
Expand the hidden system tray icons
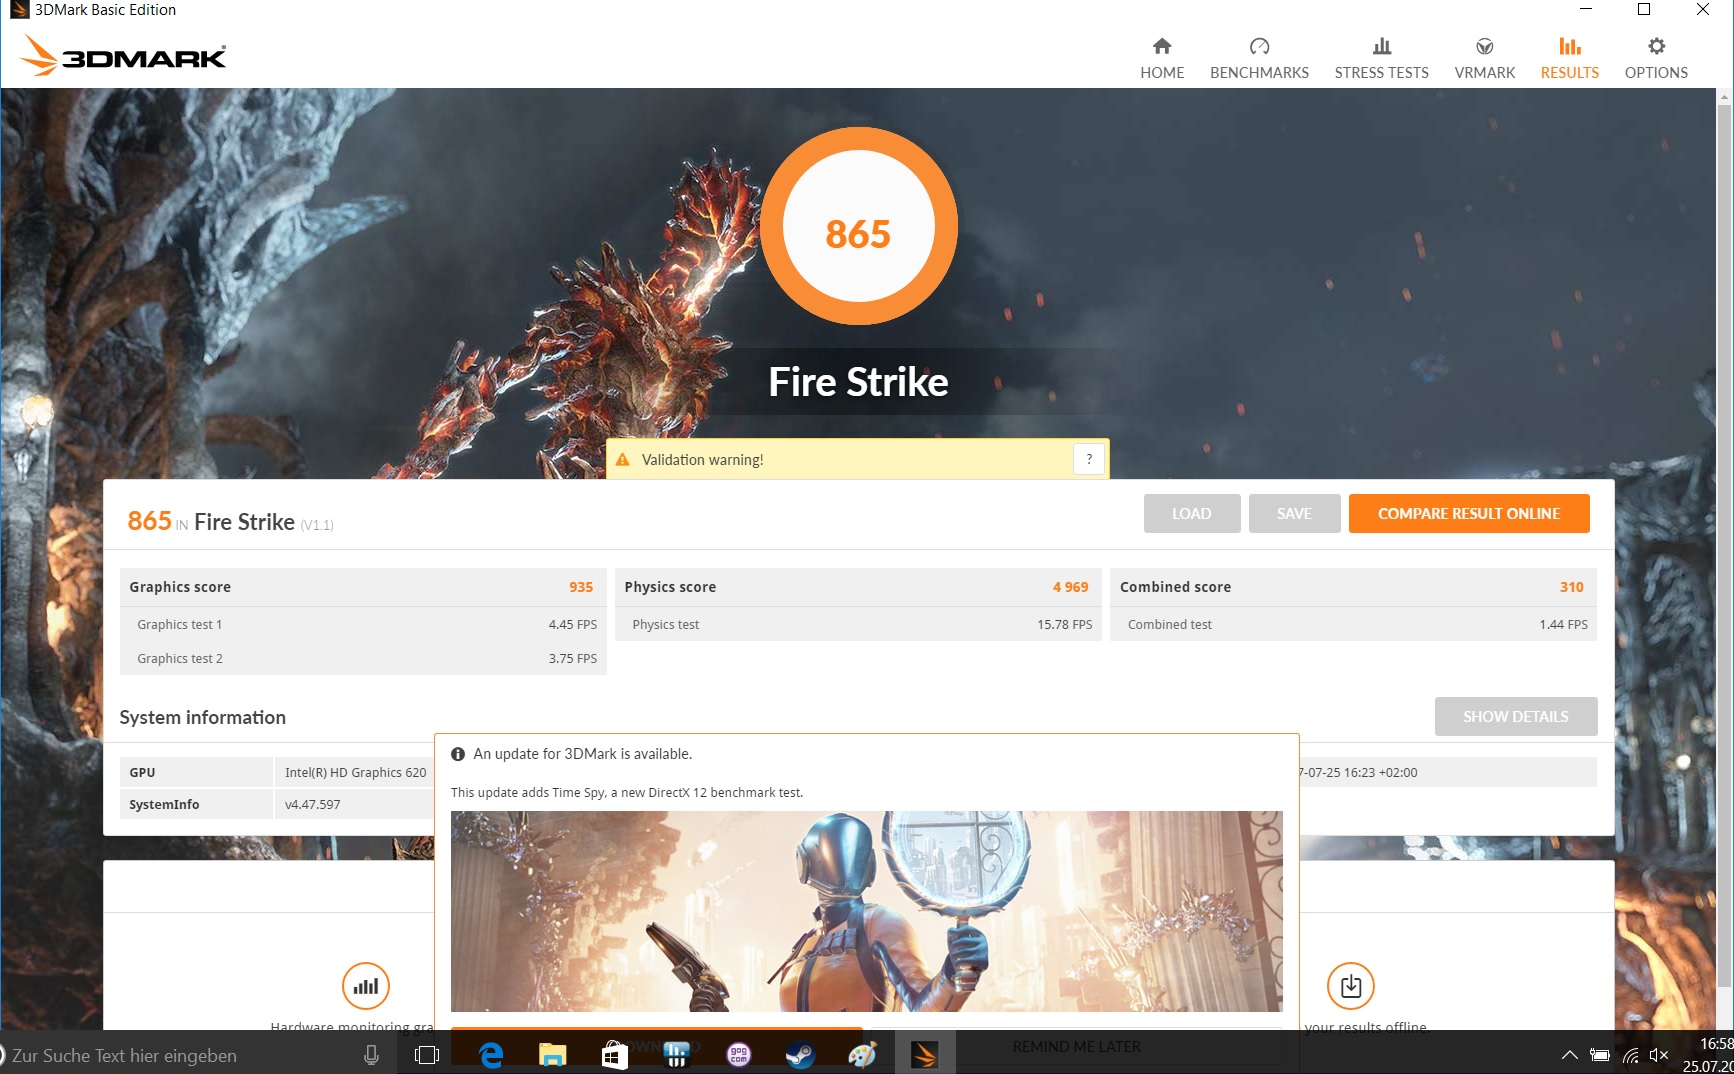point(1570,1055)
